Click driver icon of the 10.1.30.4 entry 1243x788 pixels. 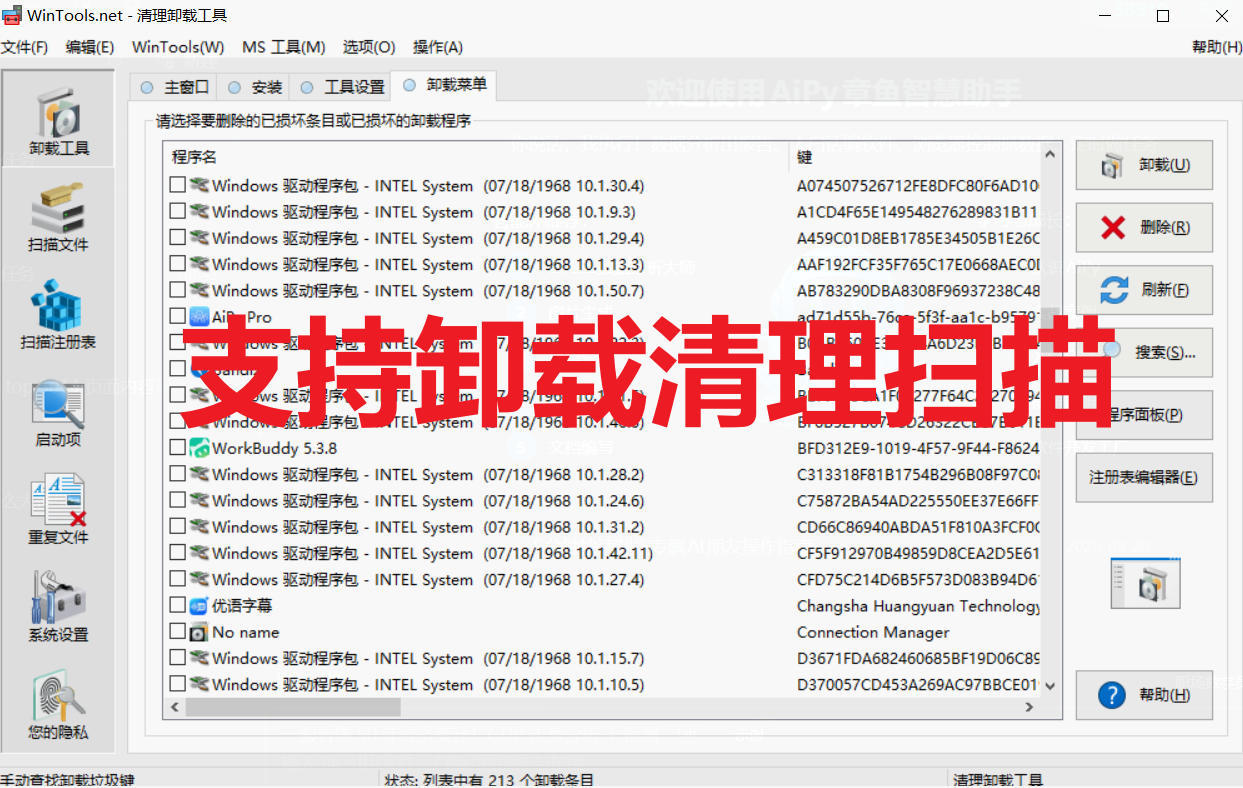click(x=199, y=186)
